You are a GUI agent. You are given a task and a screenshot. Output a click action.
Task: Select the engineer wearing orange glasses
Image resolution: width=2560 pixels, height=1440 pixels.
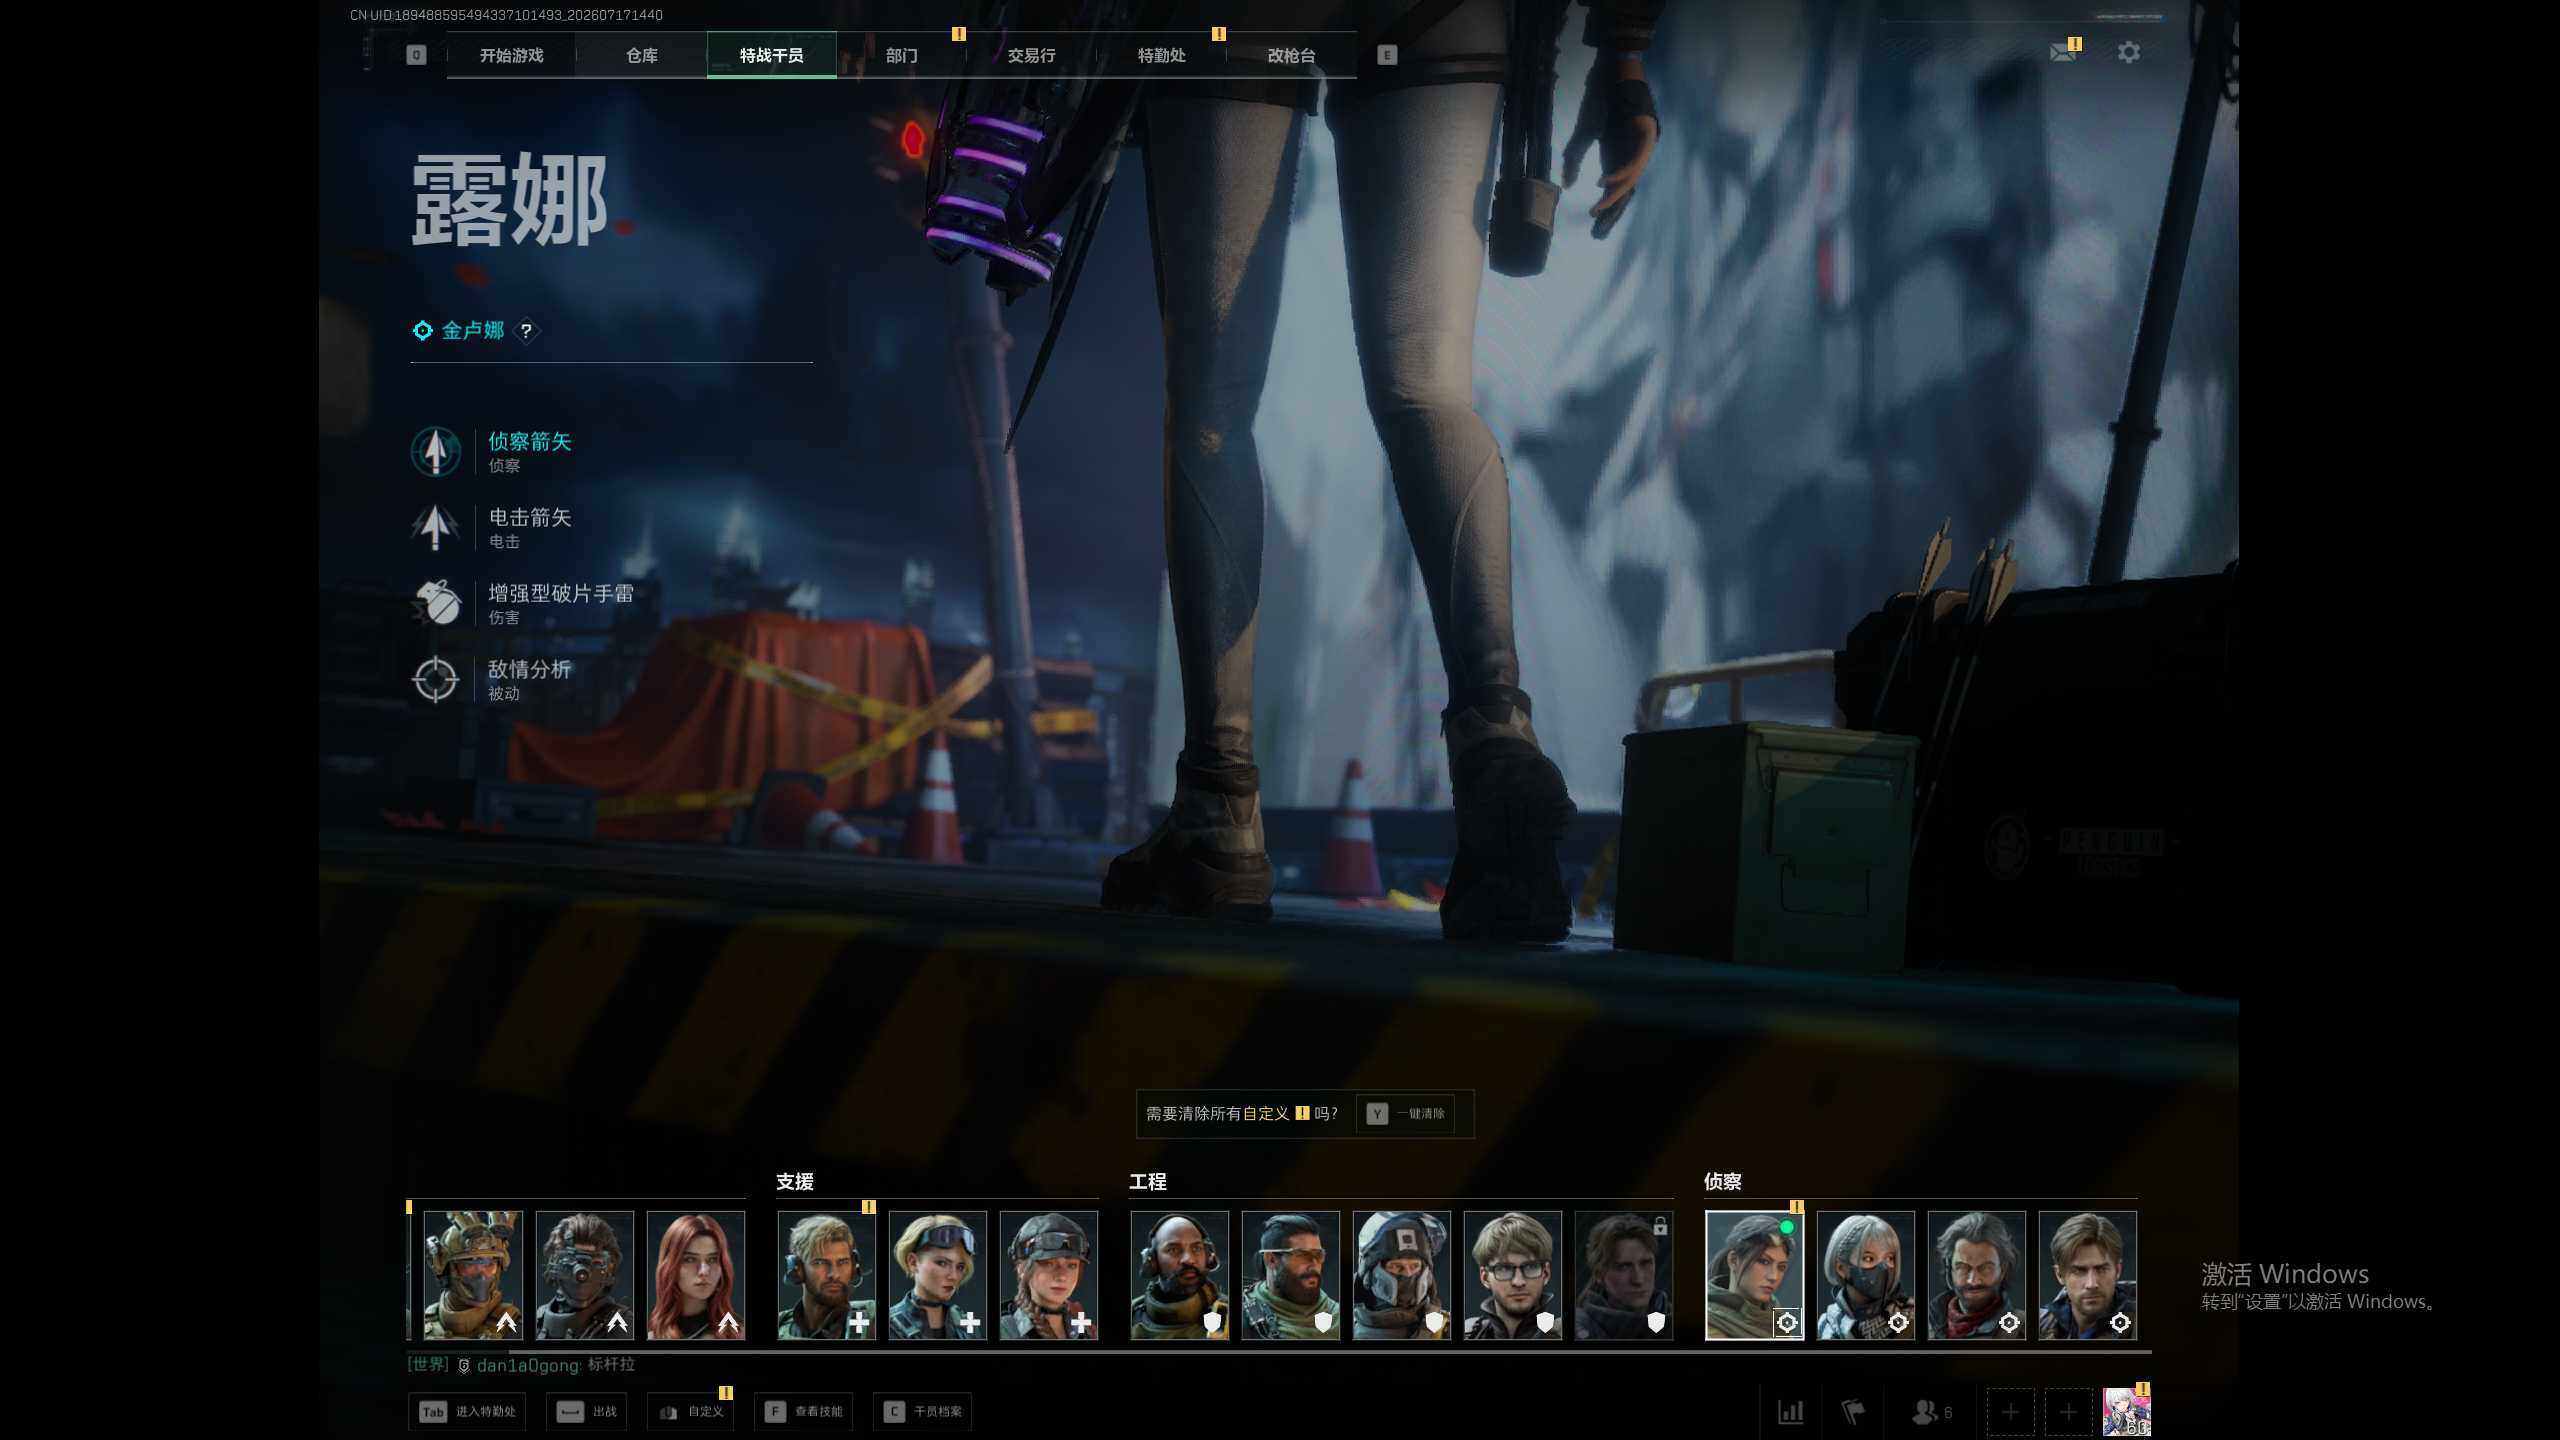(x=1290, y=1275)
